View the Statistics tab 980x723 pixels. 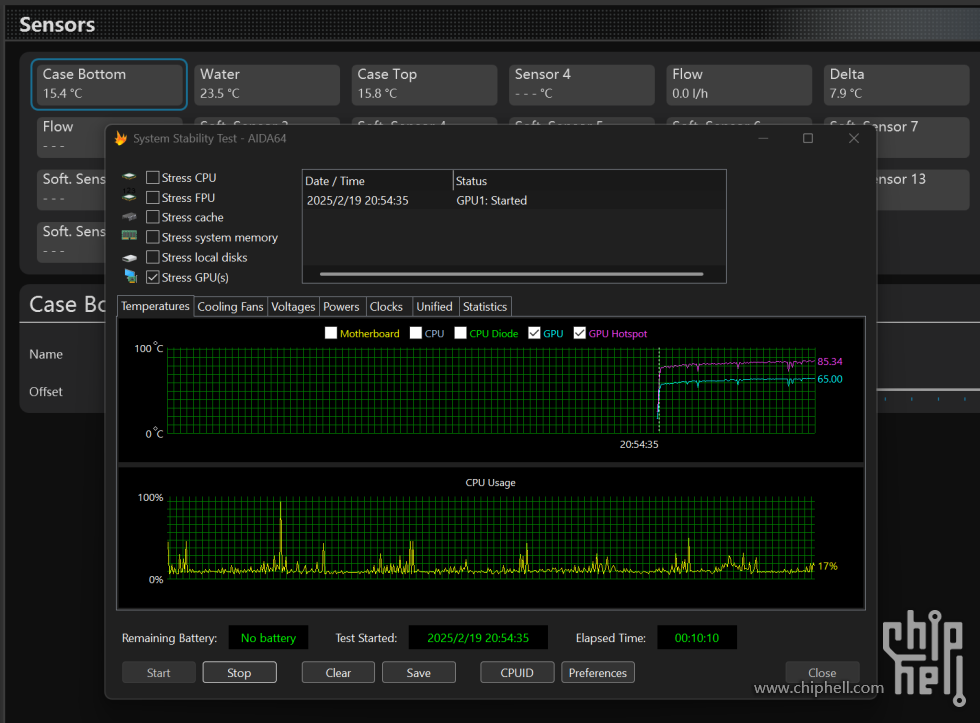coord(485,307)
